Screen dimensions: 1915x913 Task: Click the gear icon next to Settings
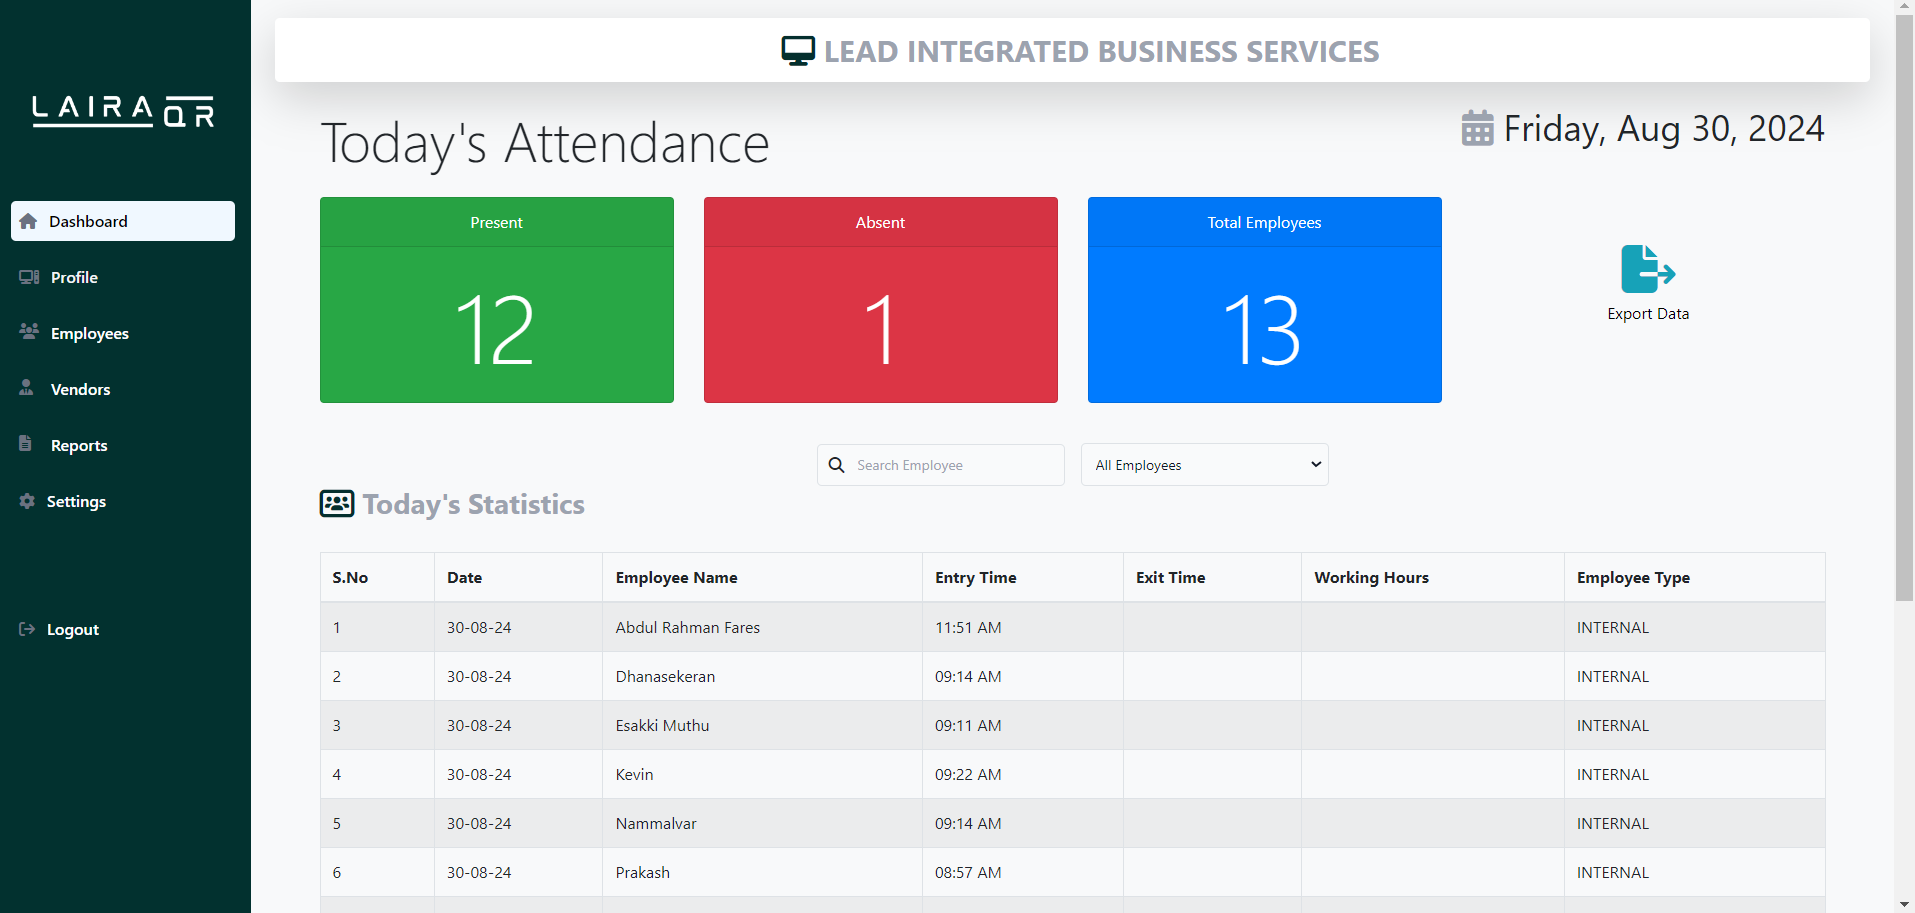27,501
